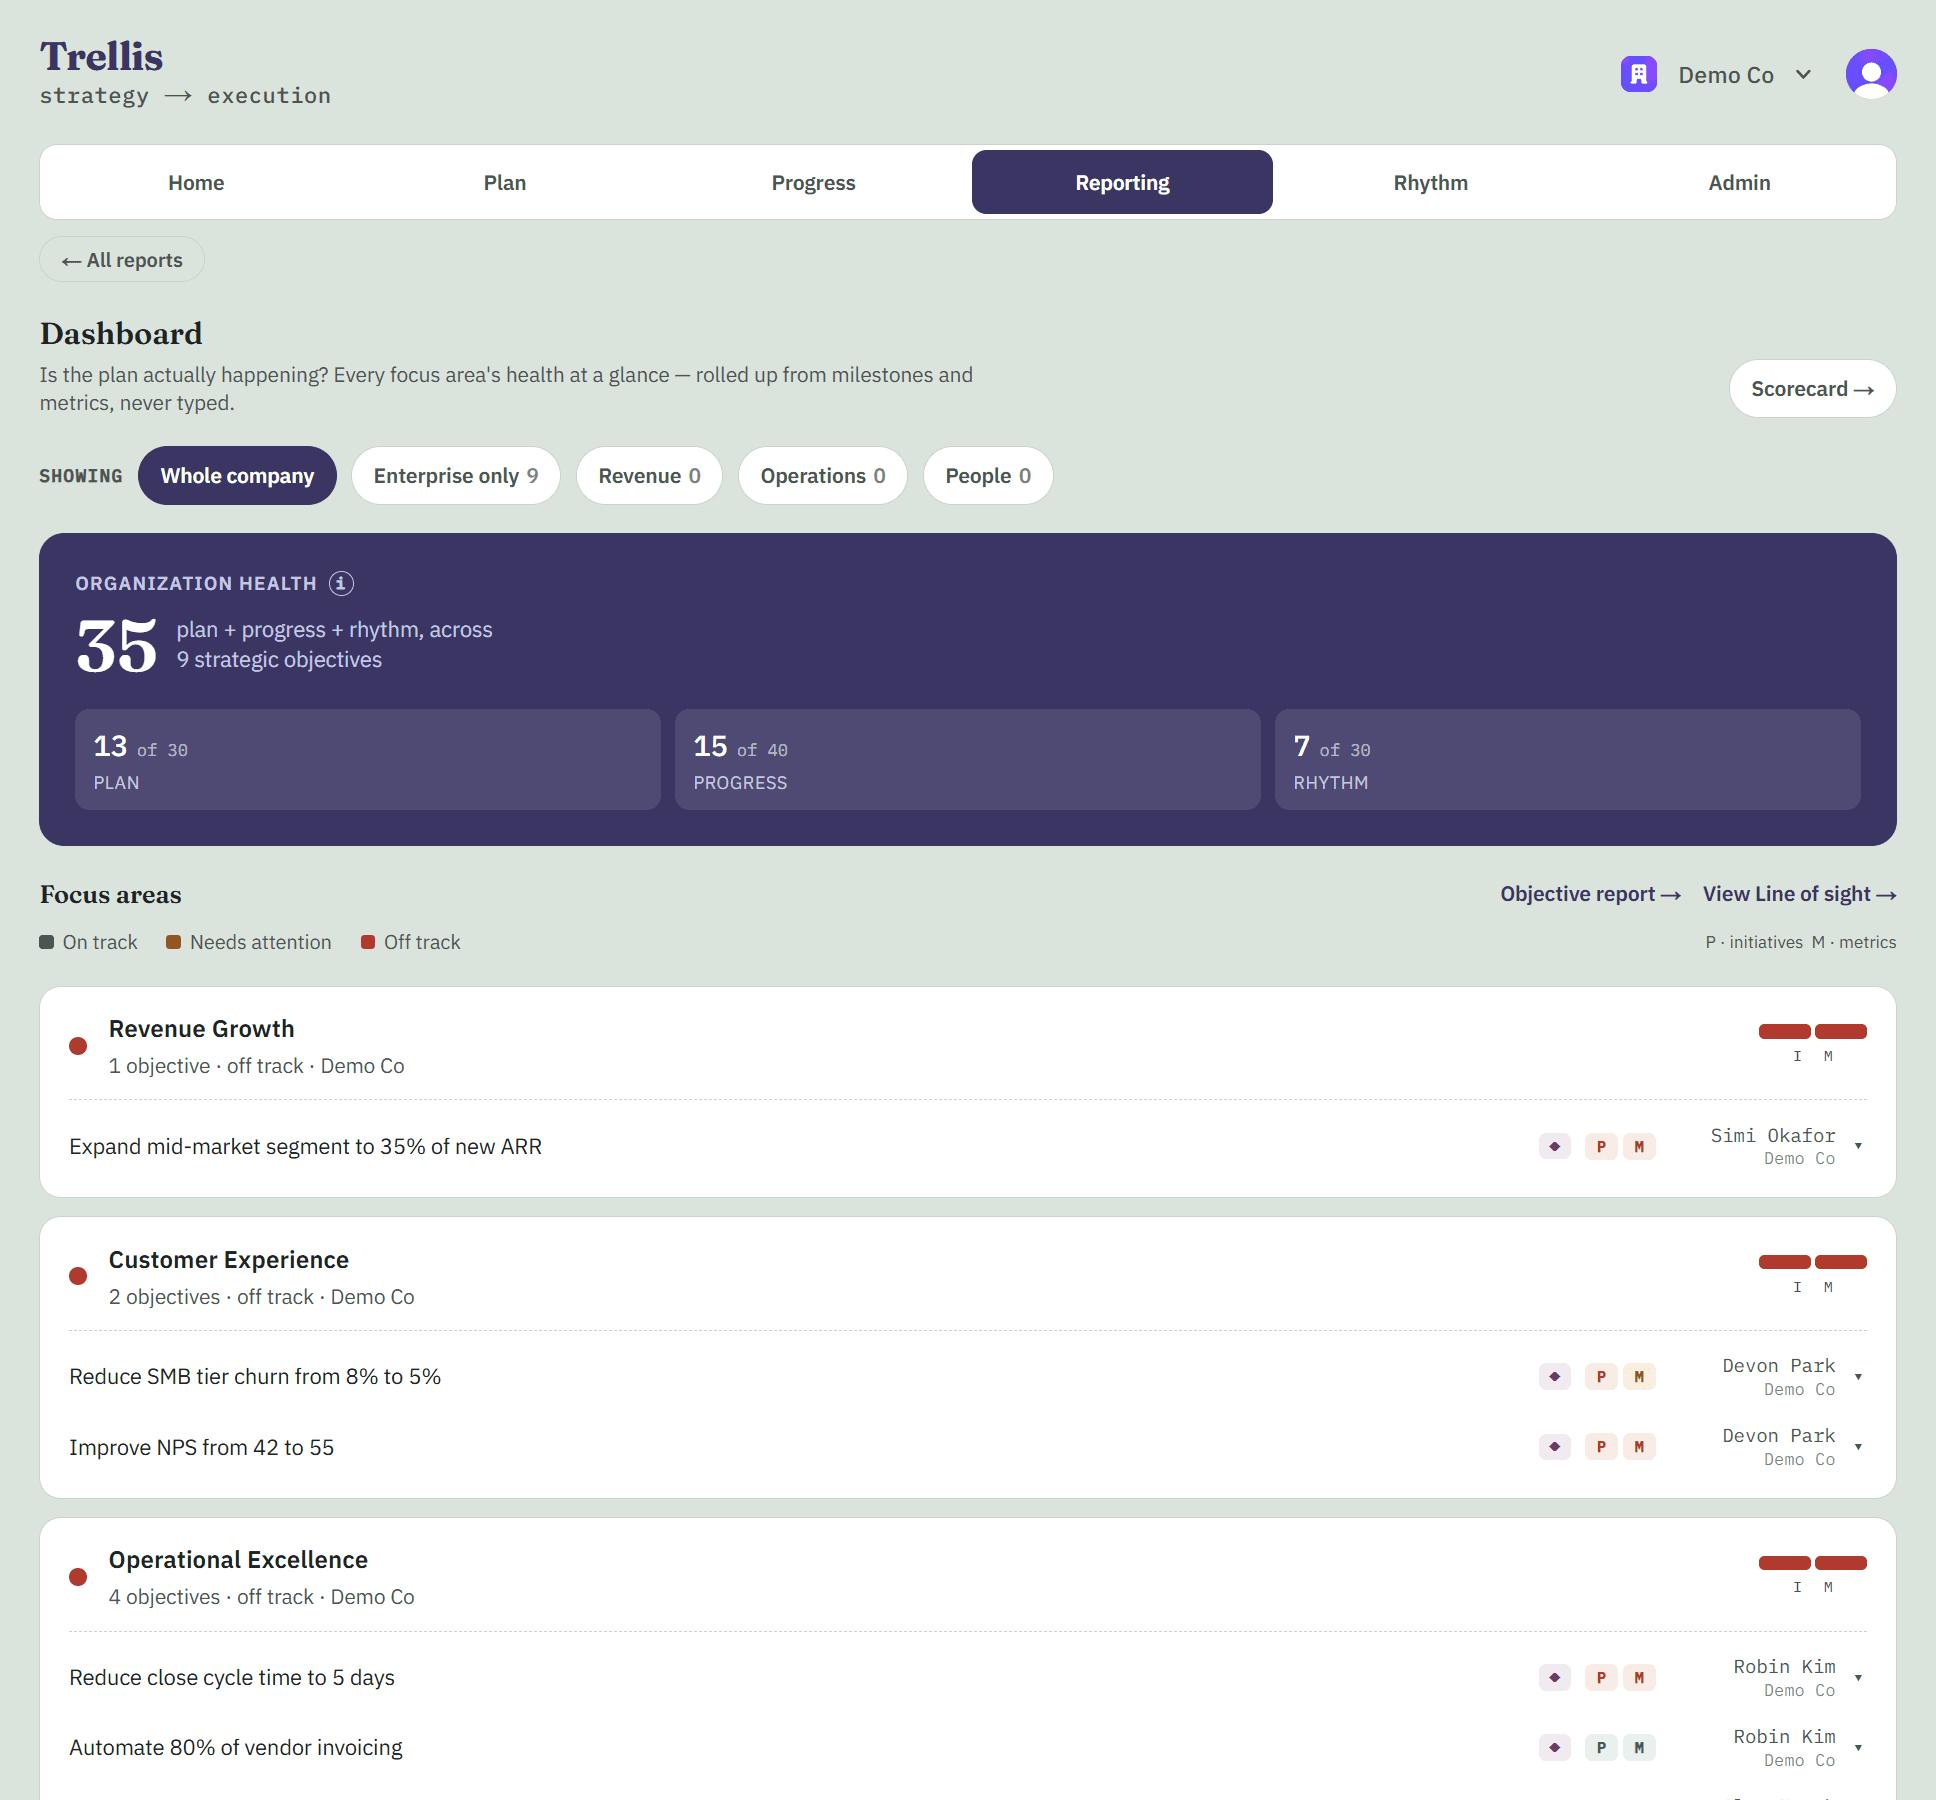Click Revenue Growth off-track status dot
This screenshot has width=1936, height=1800.
point(78,1046)
